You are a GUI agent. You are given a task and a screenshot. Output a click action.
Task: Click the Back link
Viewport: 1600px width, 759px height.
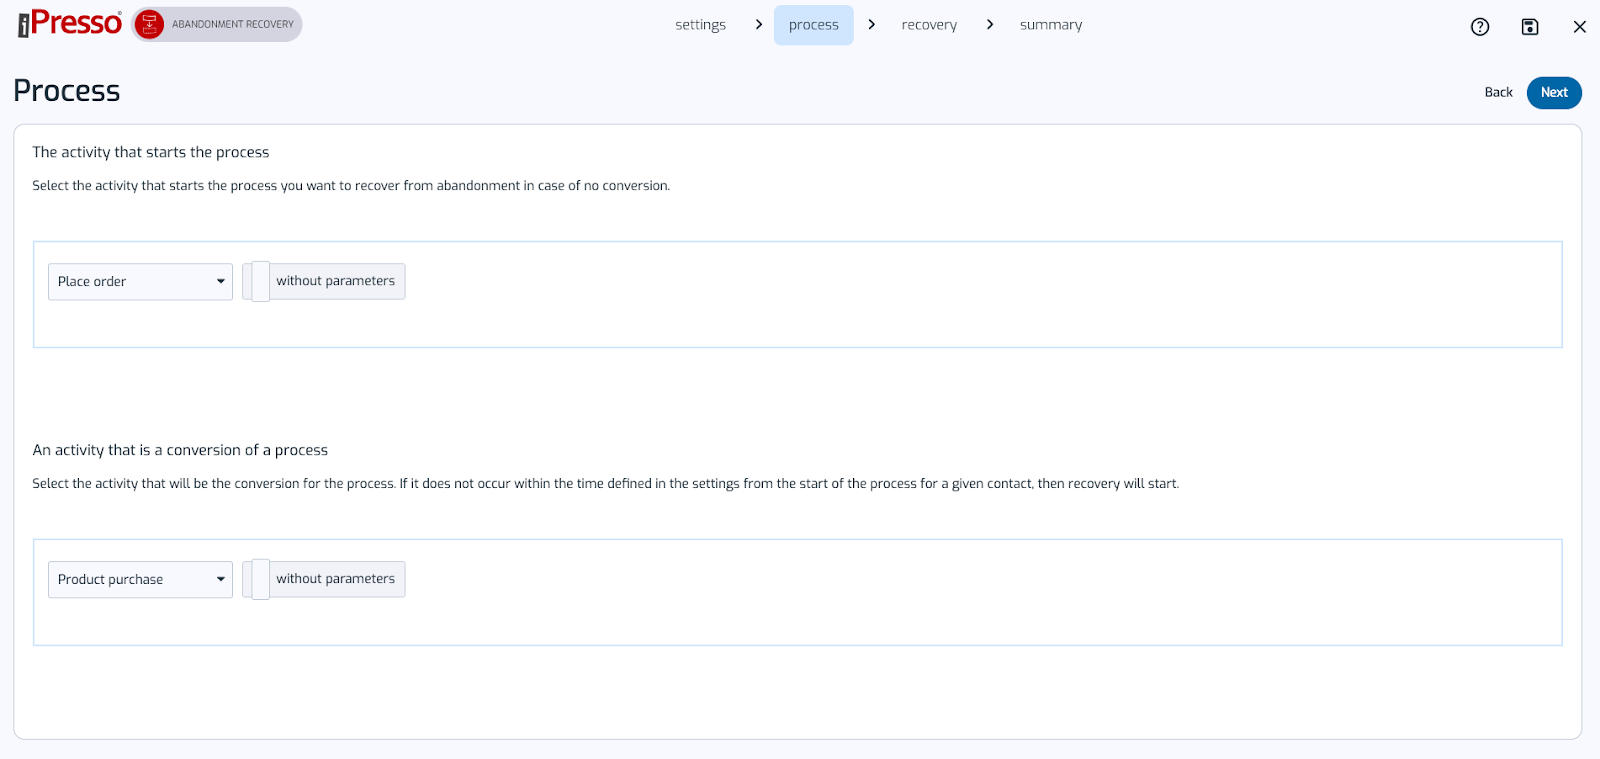pyautogui.click(x=1498, y=92)
